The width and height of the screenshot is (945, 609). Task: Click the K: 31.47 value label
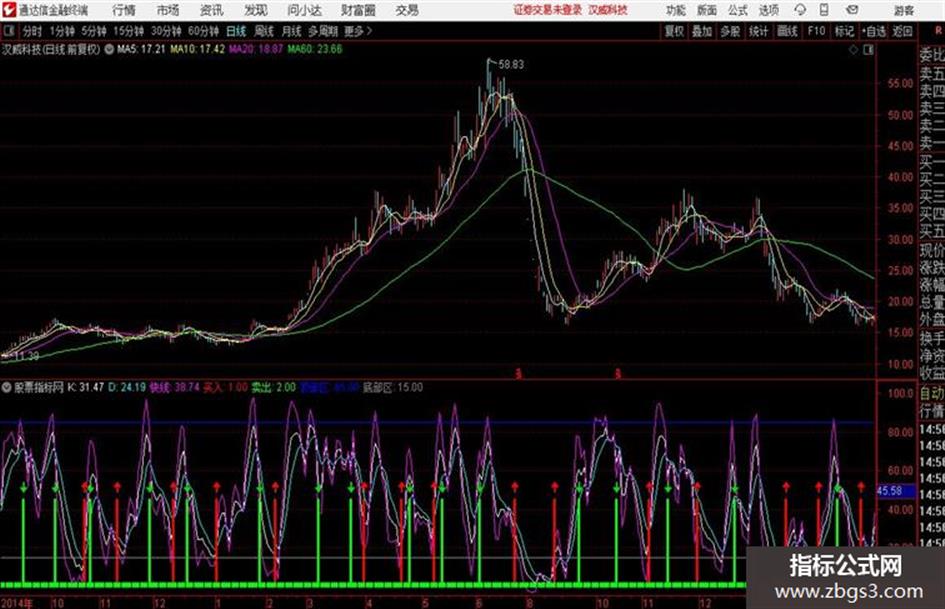pyautogui.click(x=86, y=387)
